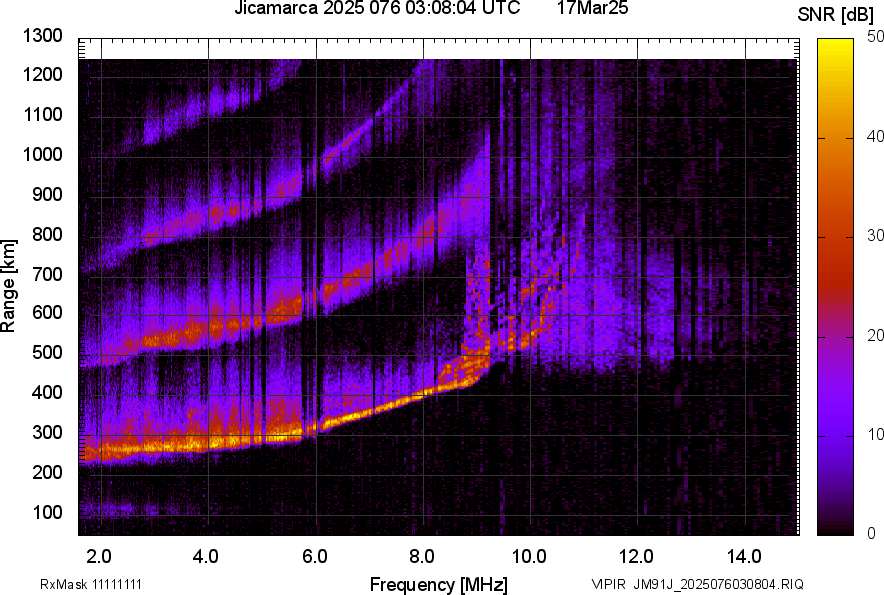Click the colorbar tick label "10"
The height and width of the screenshot is (595, 884).
pos(876,435)
